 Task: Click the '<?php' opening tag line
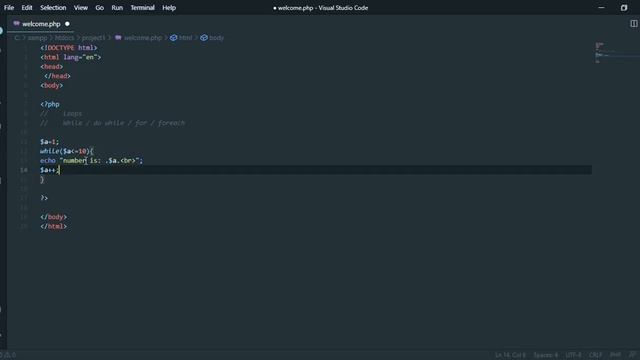(50, 104)
